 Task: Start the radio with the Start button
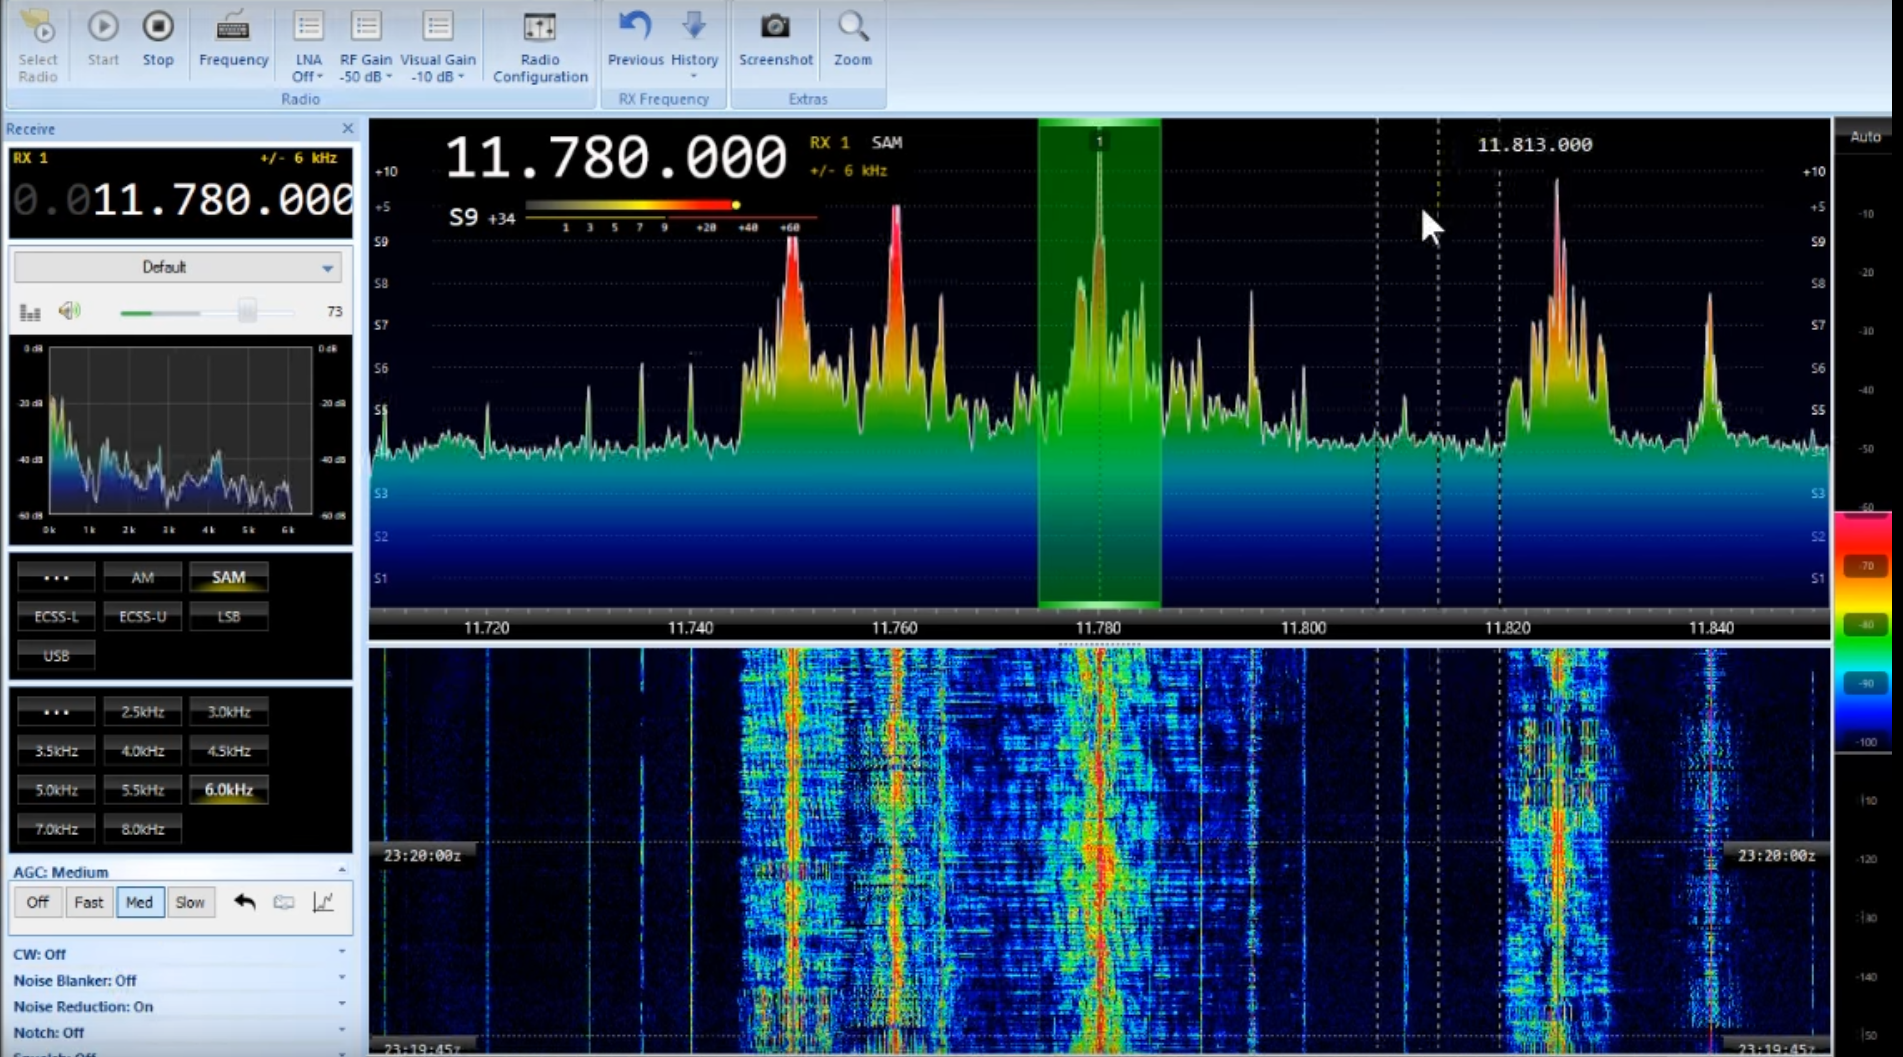[x=103, y=39]
